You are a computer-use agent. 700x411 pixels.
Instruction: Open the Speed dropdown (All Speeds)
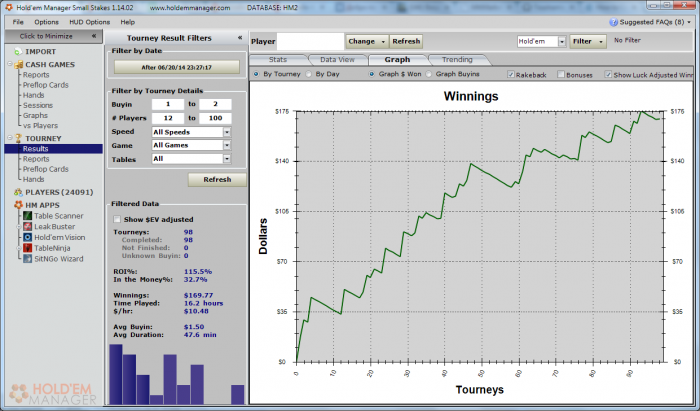[x=227, y=132]
